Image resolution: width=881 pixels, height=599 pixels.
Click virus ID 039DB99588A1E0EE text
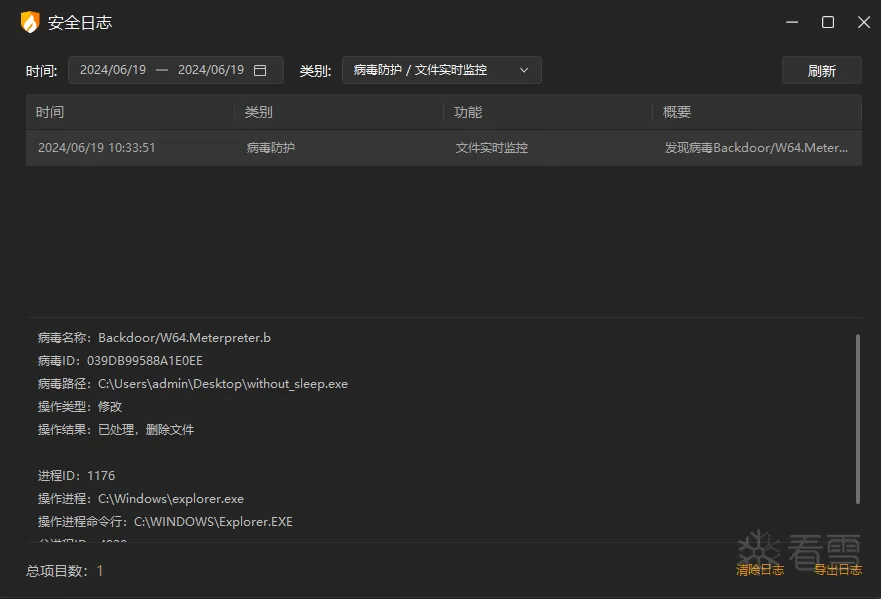(x=144, y=361)
